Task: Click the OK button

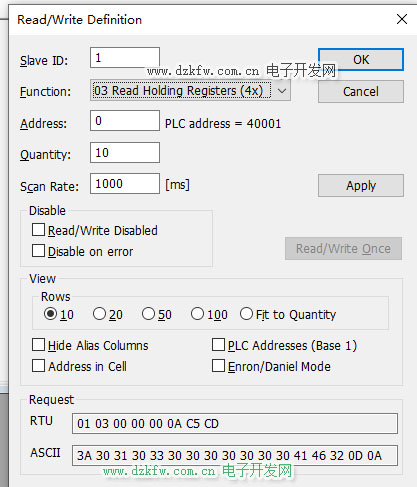Action: [361, 59]
